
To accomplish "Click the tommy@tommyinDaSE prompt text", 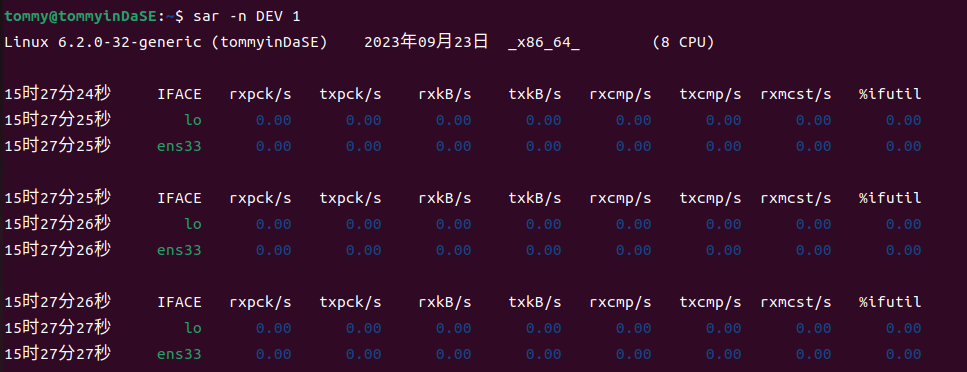I will (81, 17).
